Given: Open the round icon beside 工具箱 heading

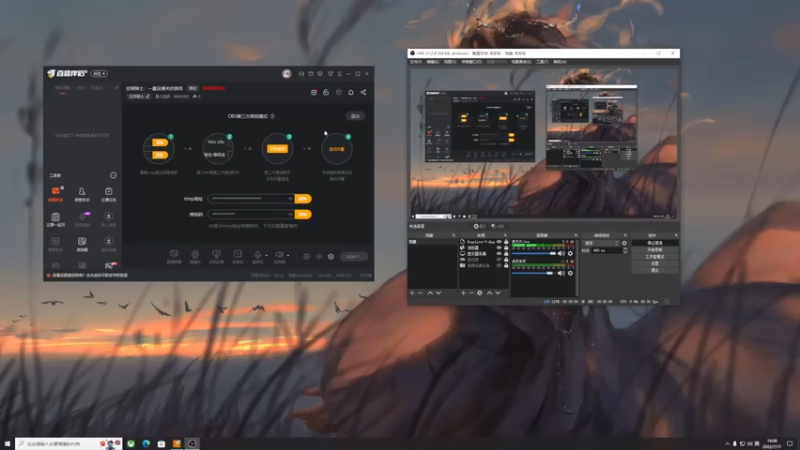Looking at the screenshot, I should (x=113, y=176).
